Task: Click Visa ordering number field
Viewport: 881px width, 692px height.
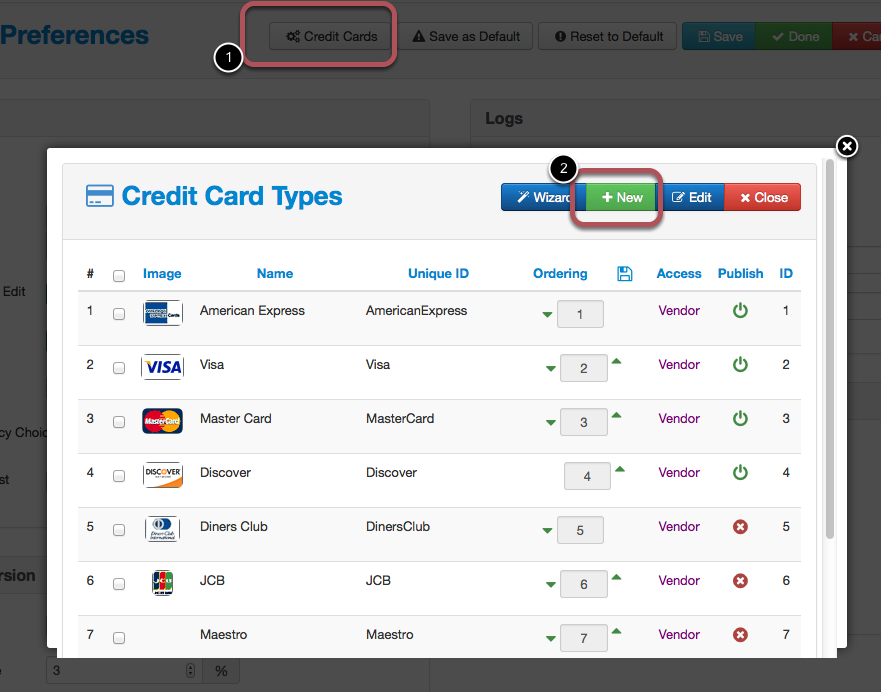Action: click(x=584, y=368)
